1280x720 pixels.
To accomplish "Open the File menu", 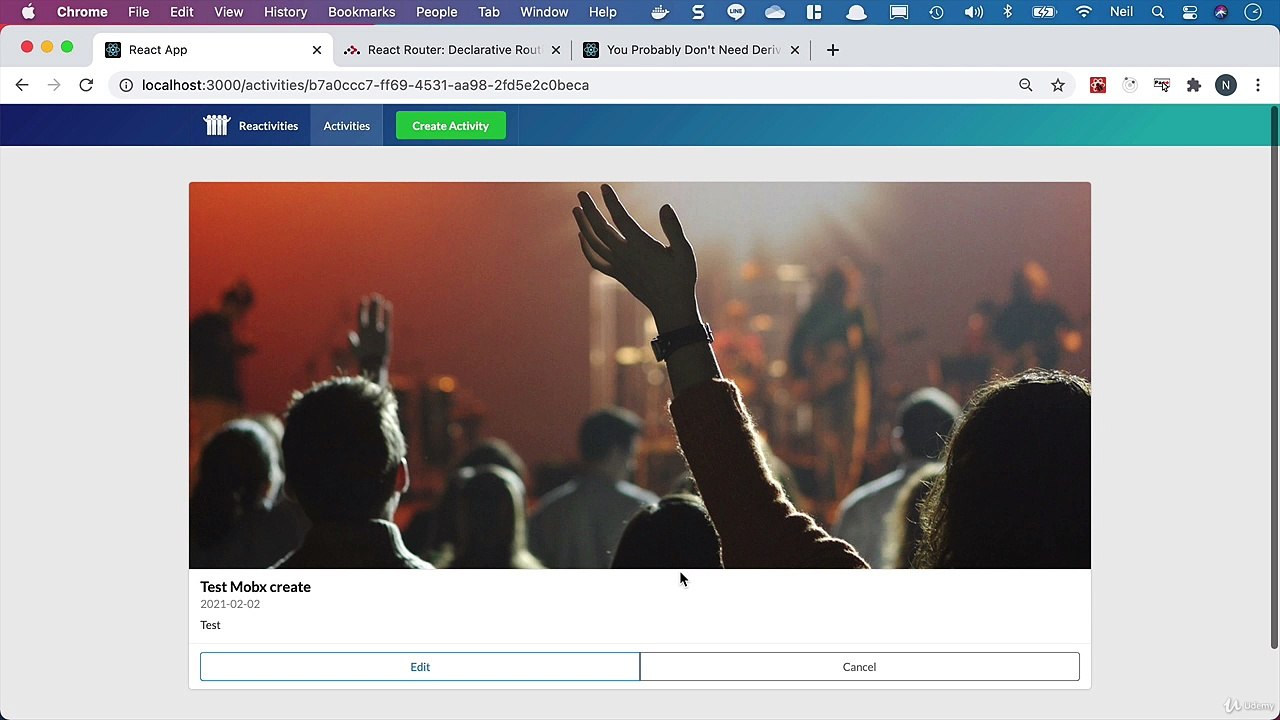I will click(x=139, y=12).
